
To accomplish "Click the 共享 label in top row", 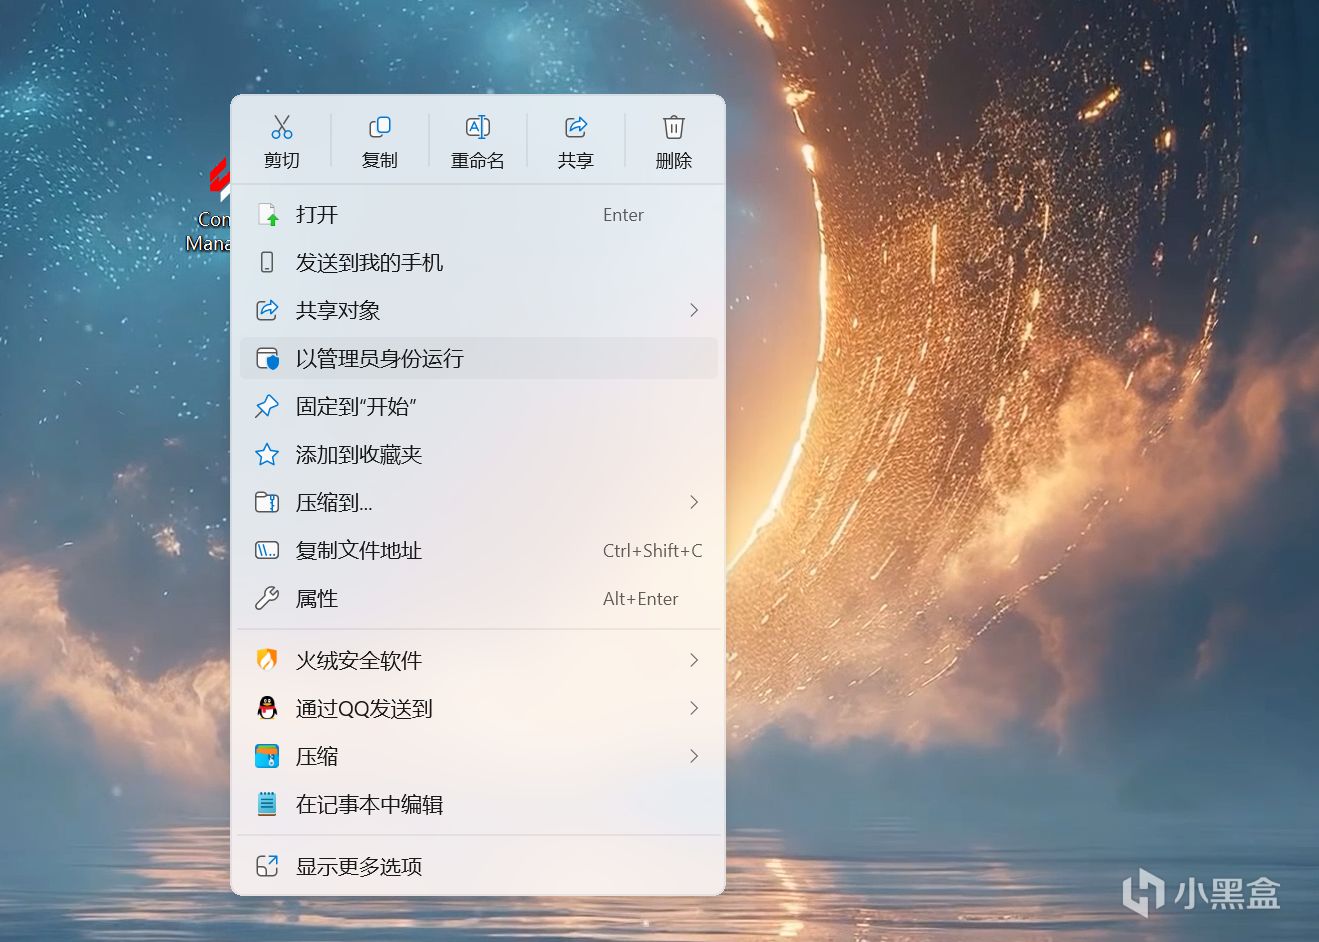I will click(576, 160).
